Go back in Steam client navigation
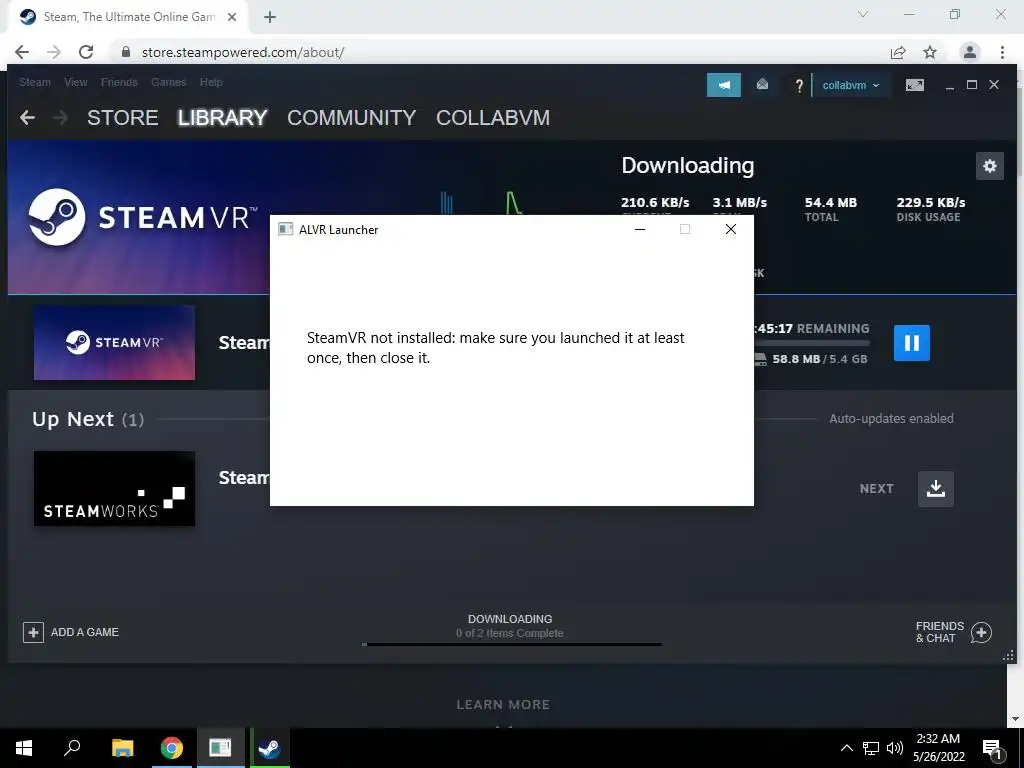The height and width of the screenshot is (768, 1024). (27, 118)
